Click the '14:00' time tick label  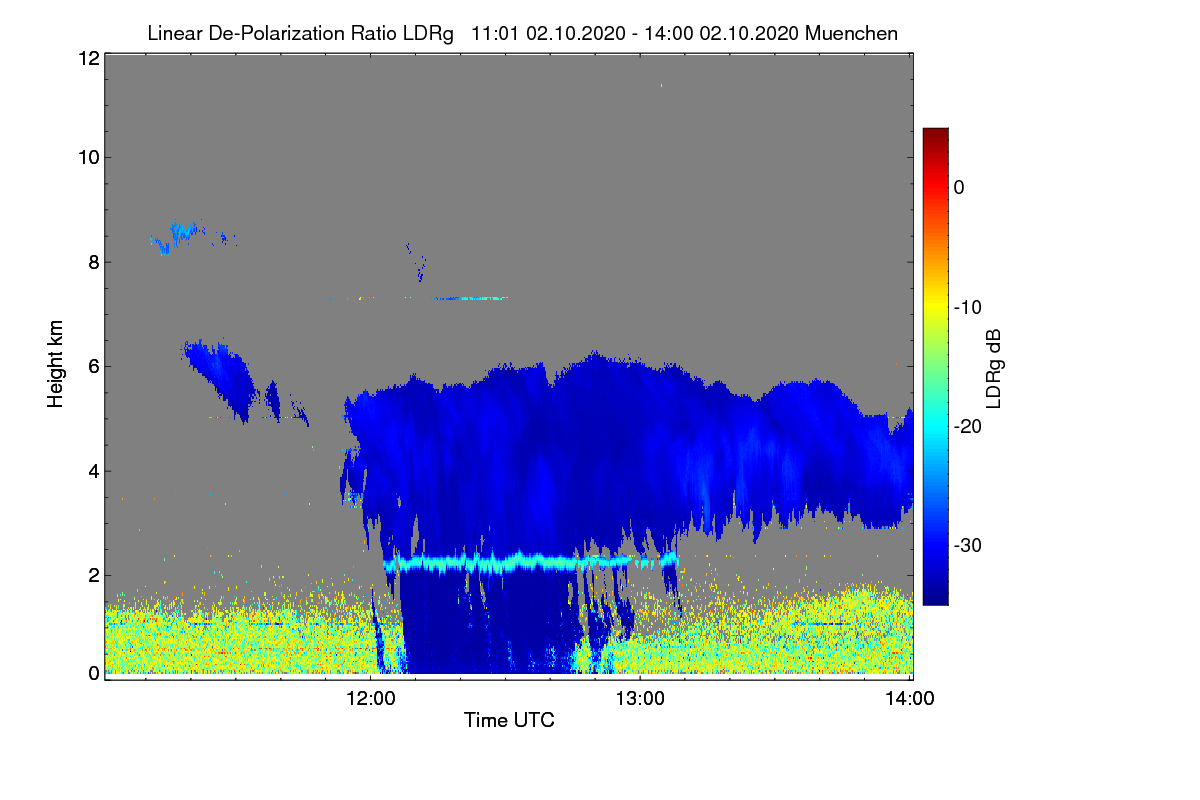tap(911, 698)
